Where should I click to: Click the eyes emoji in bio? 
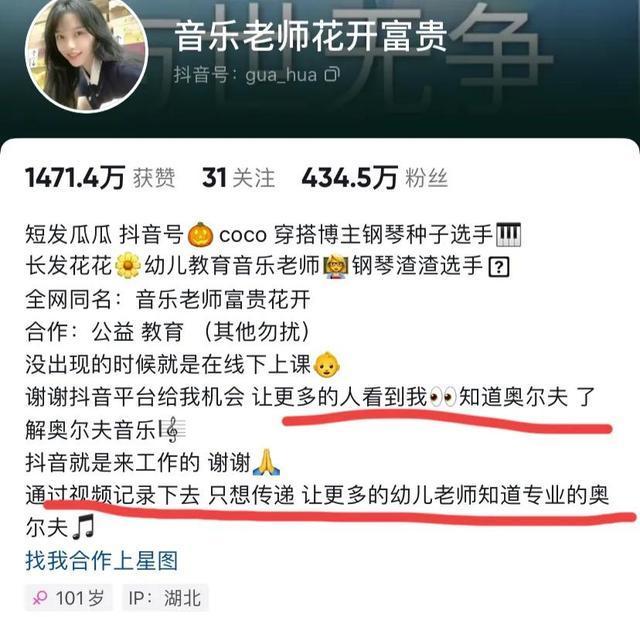point(443,397)
